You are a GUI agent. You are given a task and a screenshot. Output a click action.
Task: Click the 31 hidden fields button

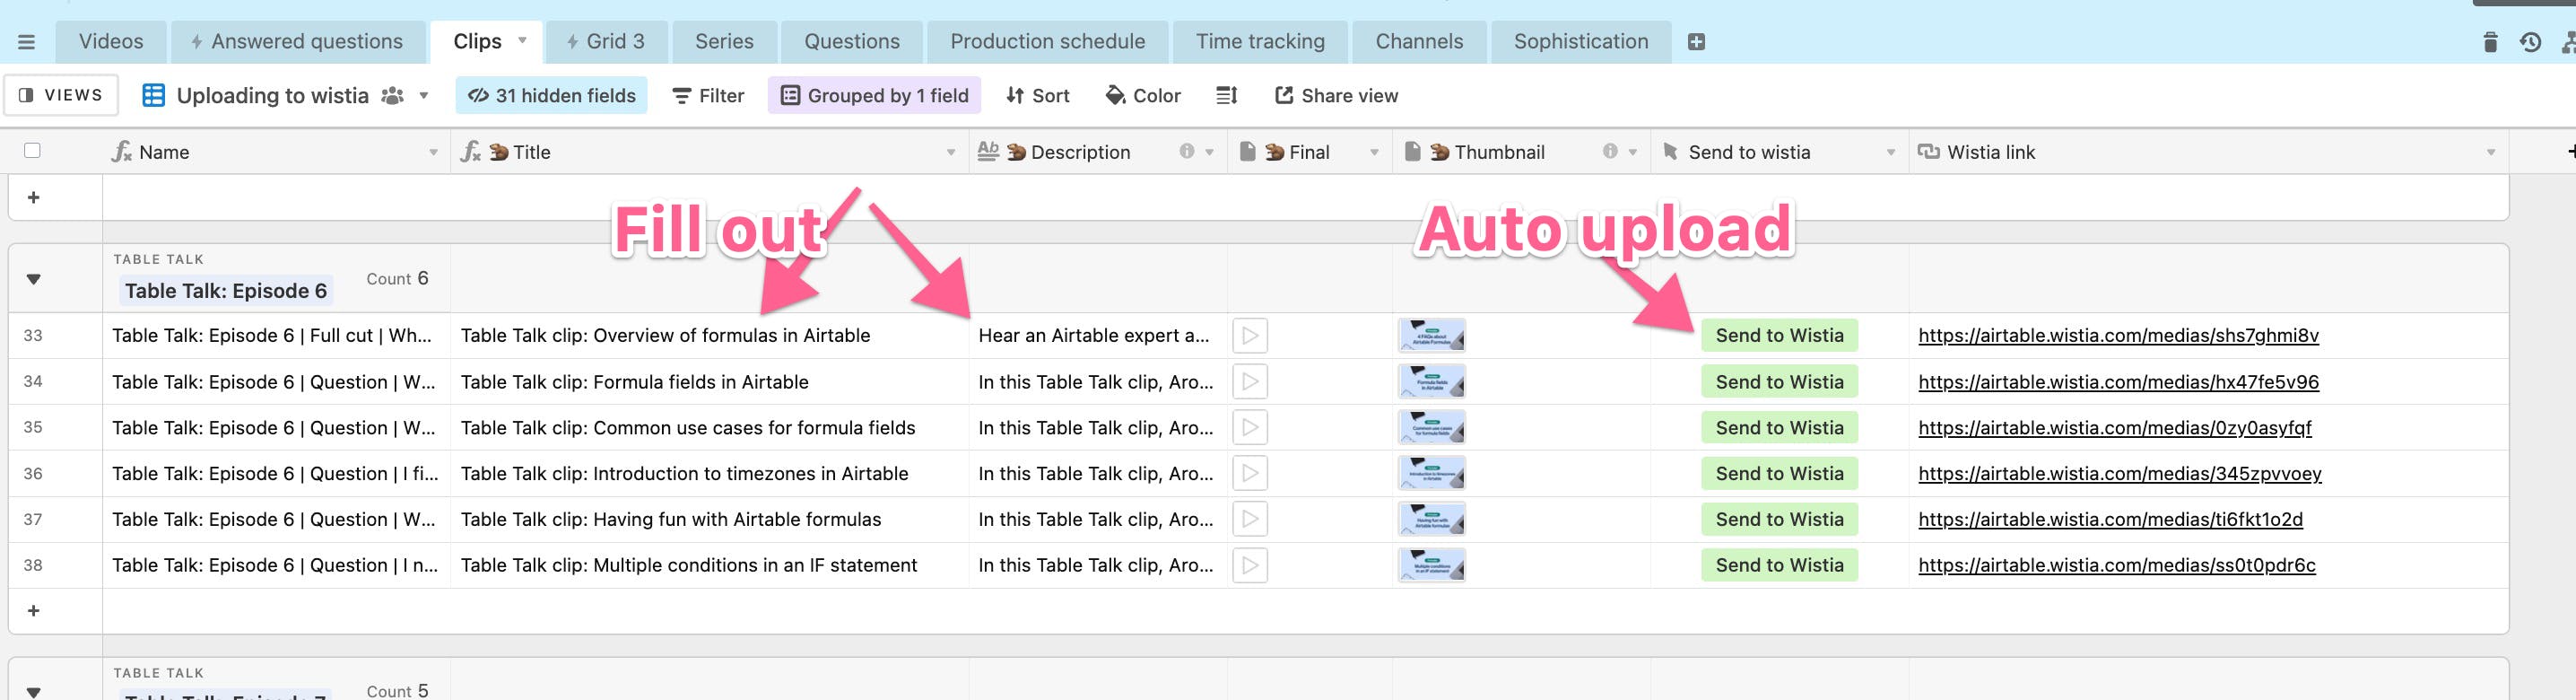pos(552,95)
